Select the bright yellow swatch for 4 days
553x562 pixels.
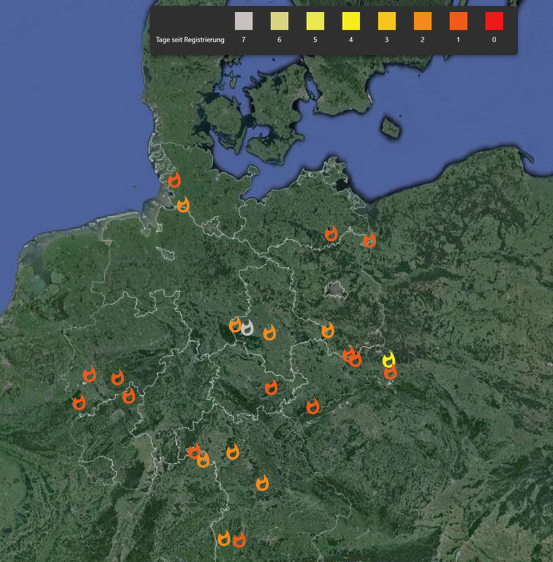[x=351, y=21]
